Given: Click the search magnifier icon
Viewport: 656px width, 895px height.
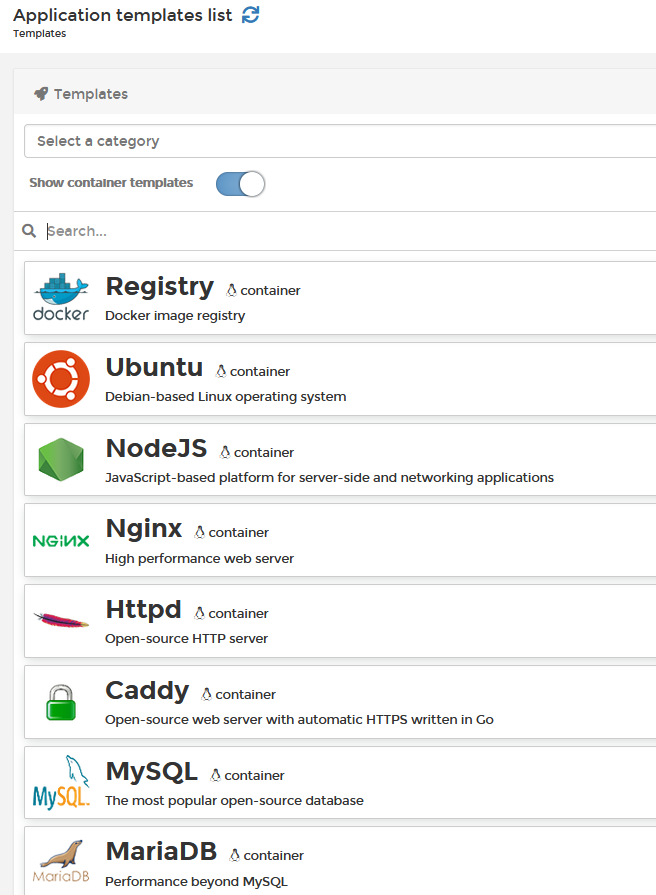Looking at the screenshot, I should (30, 231).
